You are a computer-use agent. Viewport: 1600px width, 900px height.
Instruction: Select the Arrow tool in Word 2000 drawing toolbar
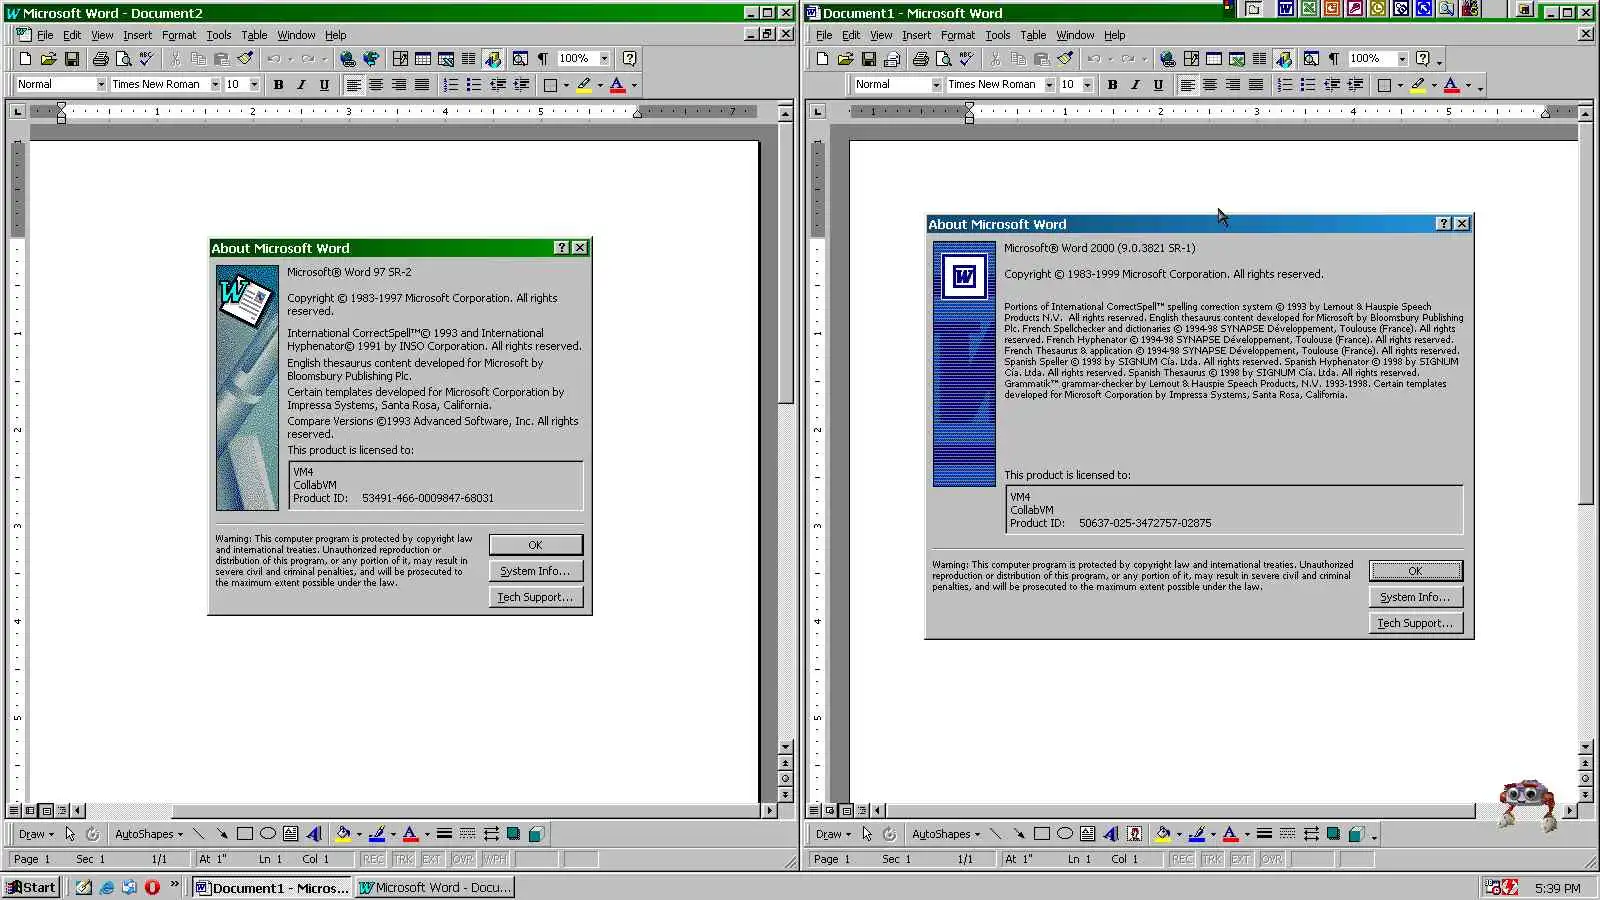[1019, 834]
